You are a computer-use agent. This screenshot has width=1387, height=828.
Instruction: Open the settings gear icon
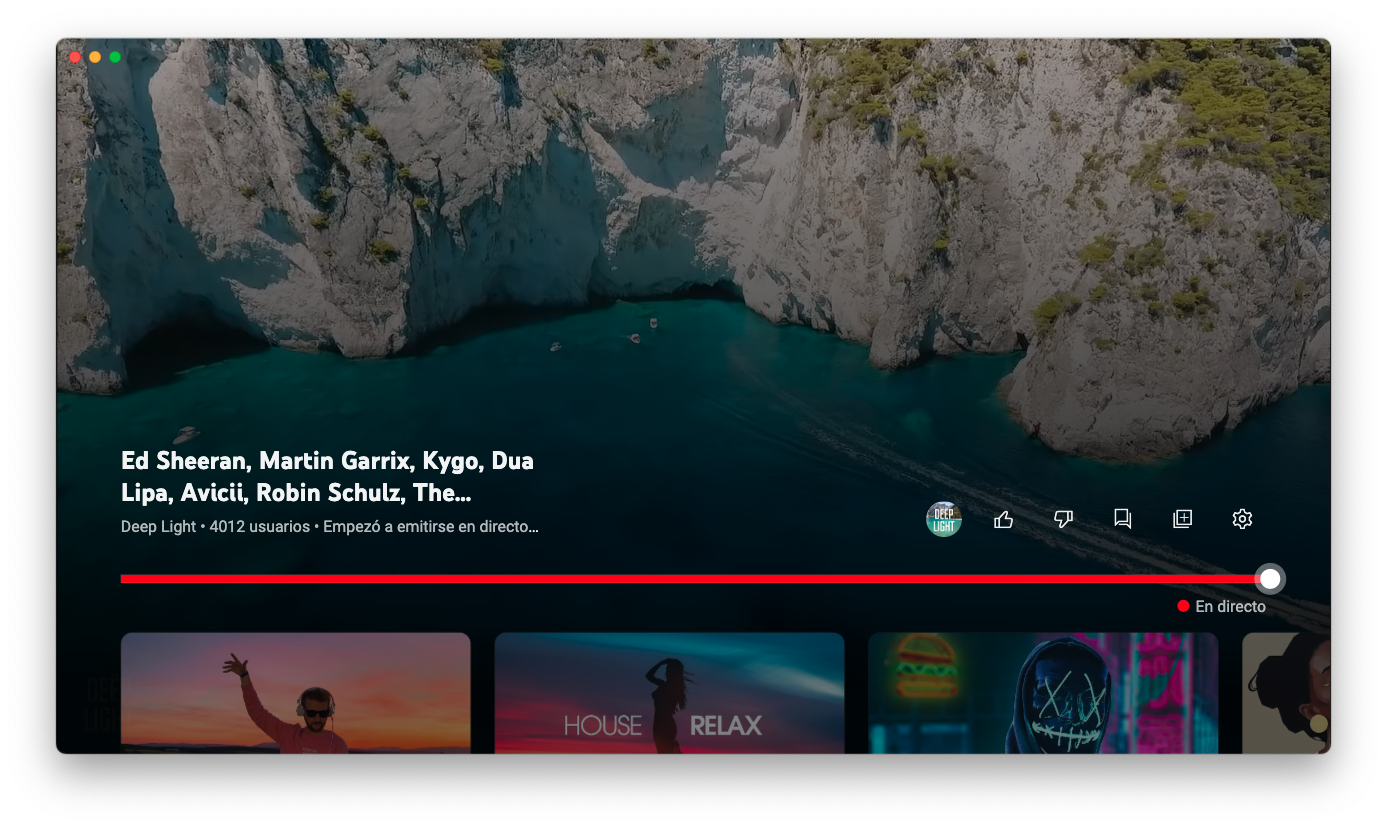click(1242, 519)
